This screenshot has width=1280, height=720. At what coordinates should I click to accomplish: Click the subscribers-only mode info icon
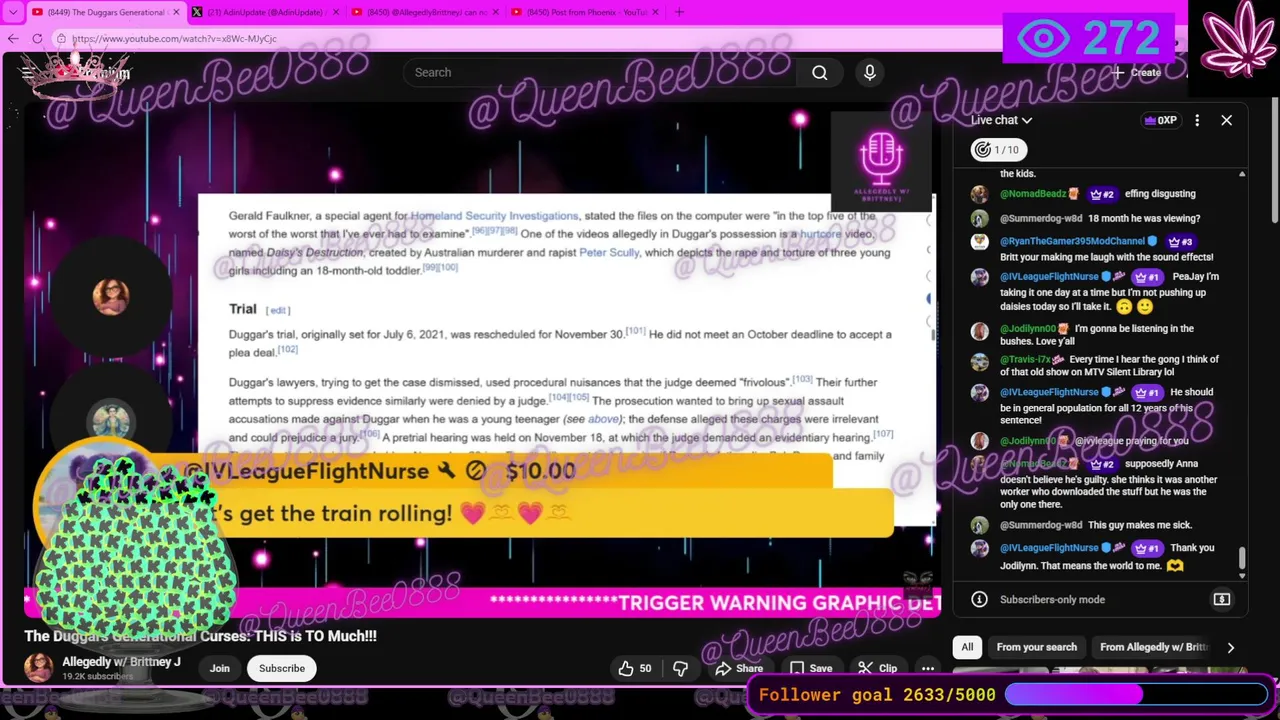click(980, 599)
